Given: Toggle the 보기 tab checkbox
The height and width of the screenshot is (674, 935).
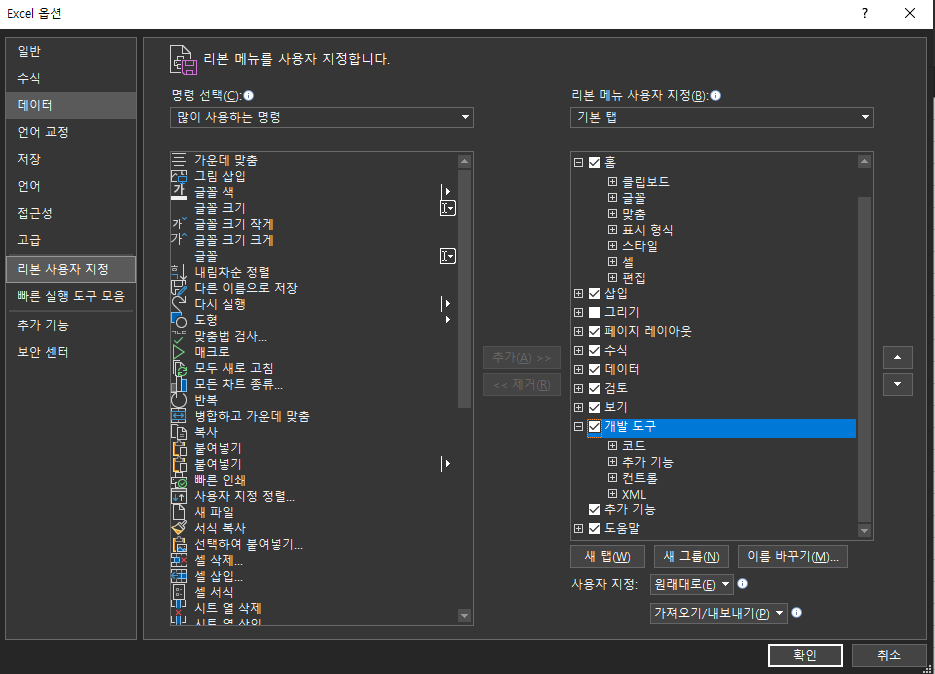Looking at the screenshot, I should 595,407.
